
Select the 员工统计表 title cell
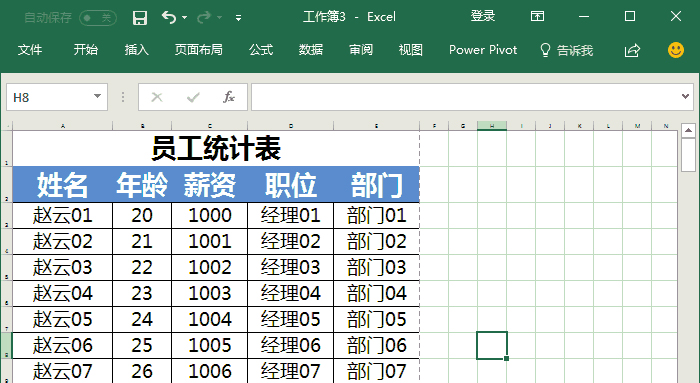[x=216, y=149]
